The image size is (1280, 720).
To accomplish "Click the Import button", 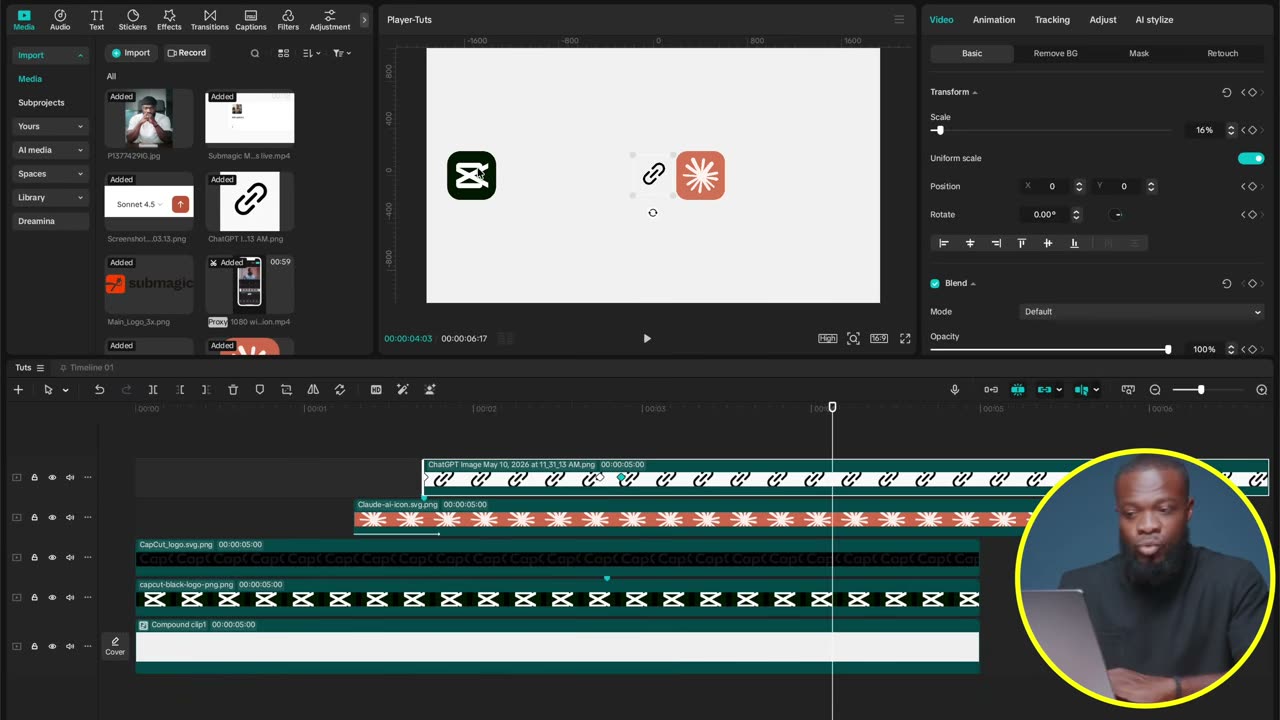I will [131, 53].
